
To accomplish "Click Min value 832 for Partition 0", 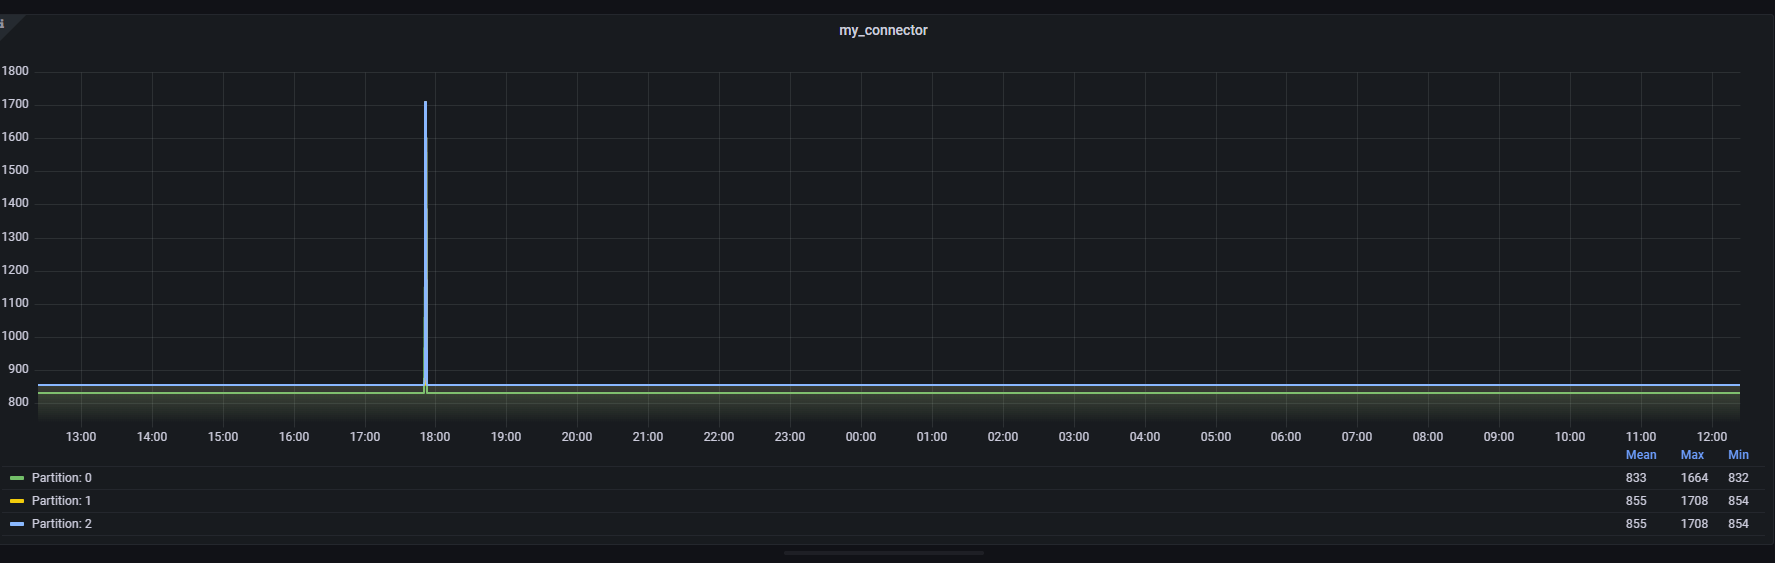I will 1738,478.
